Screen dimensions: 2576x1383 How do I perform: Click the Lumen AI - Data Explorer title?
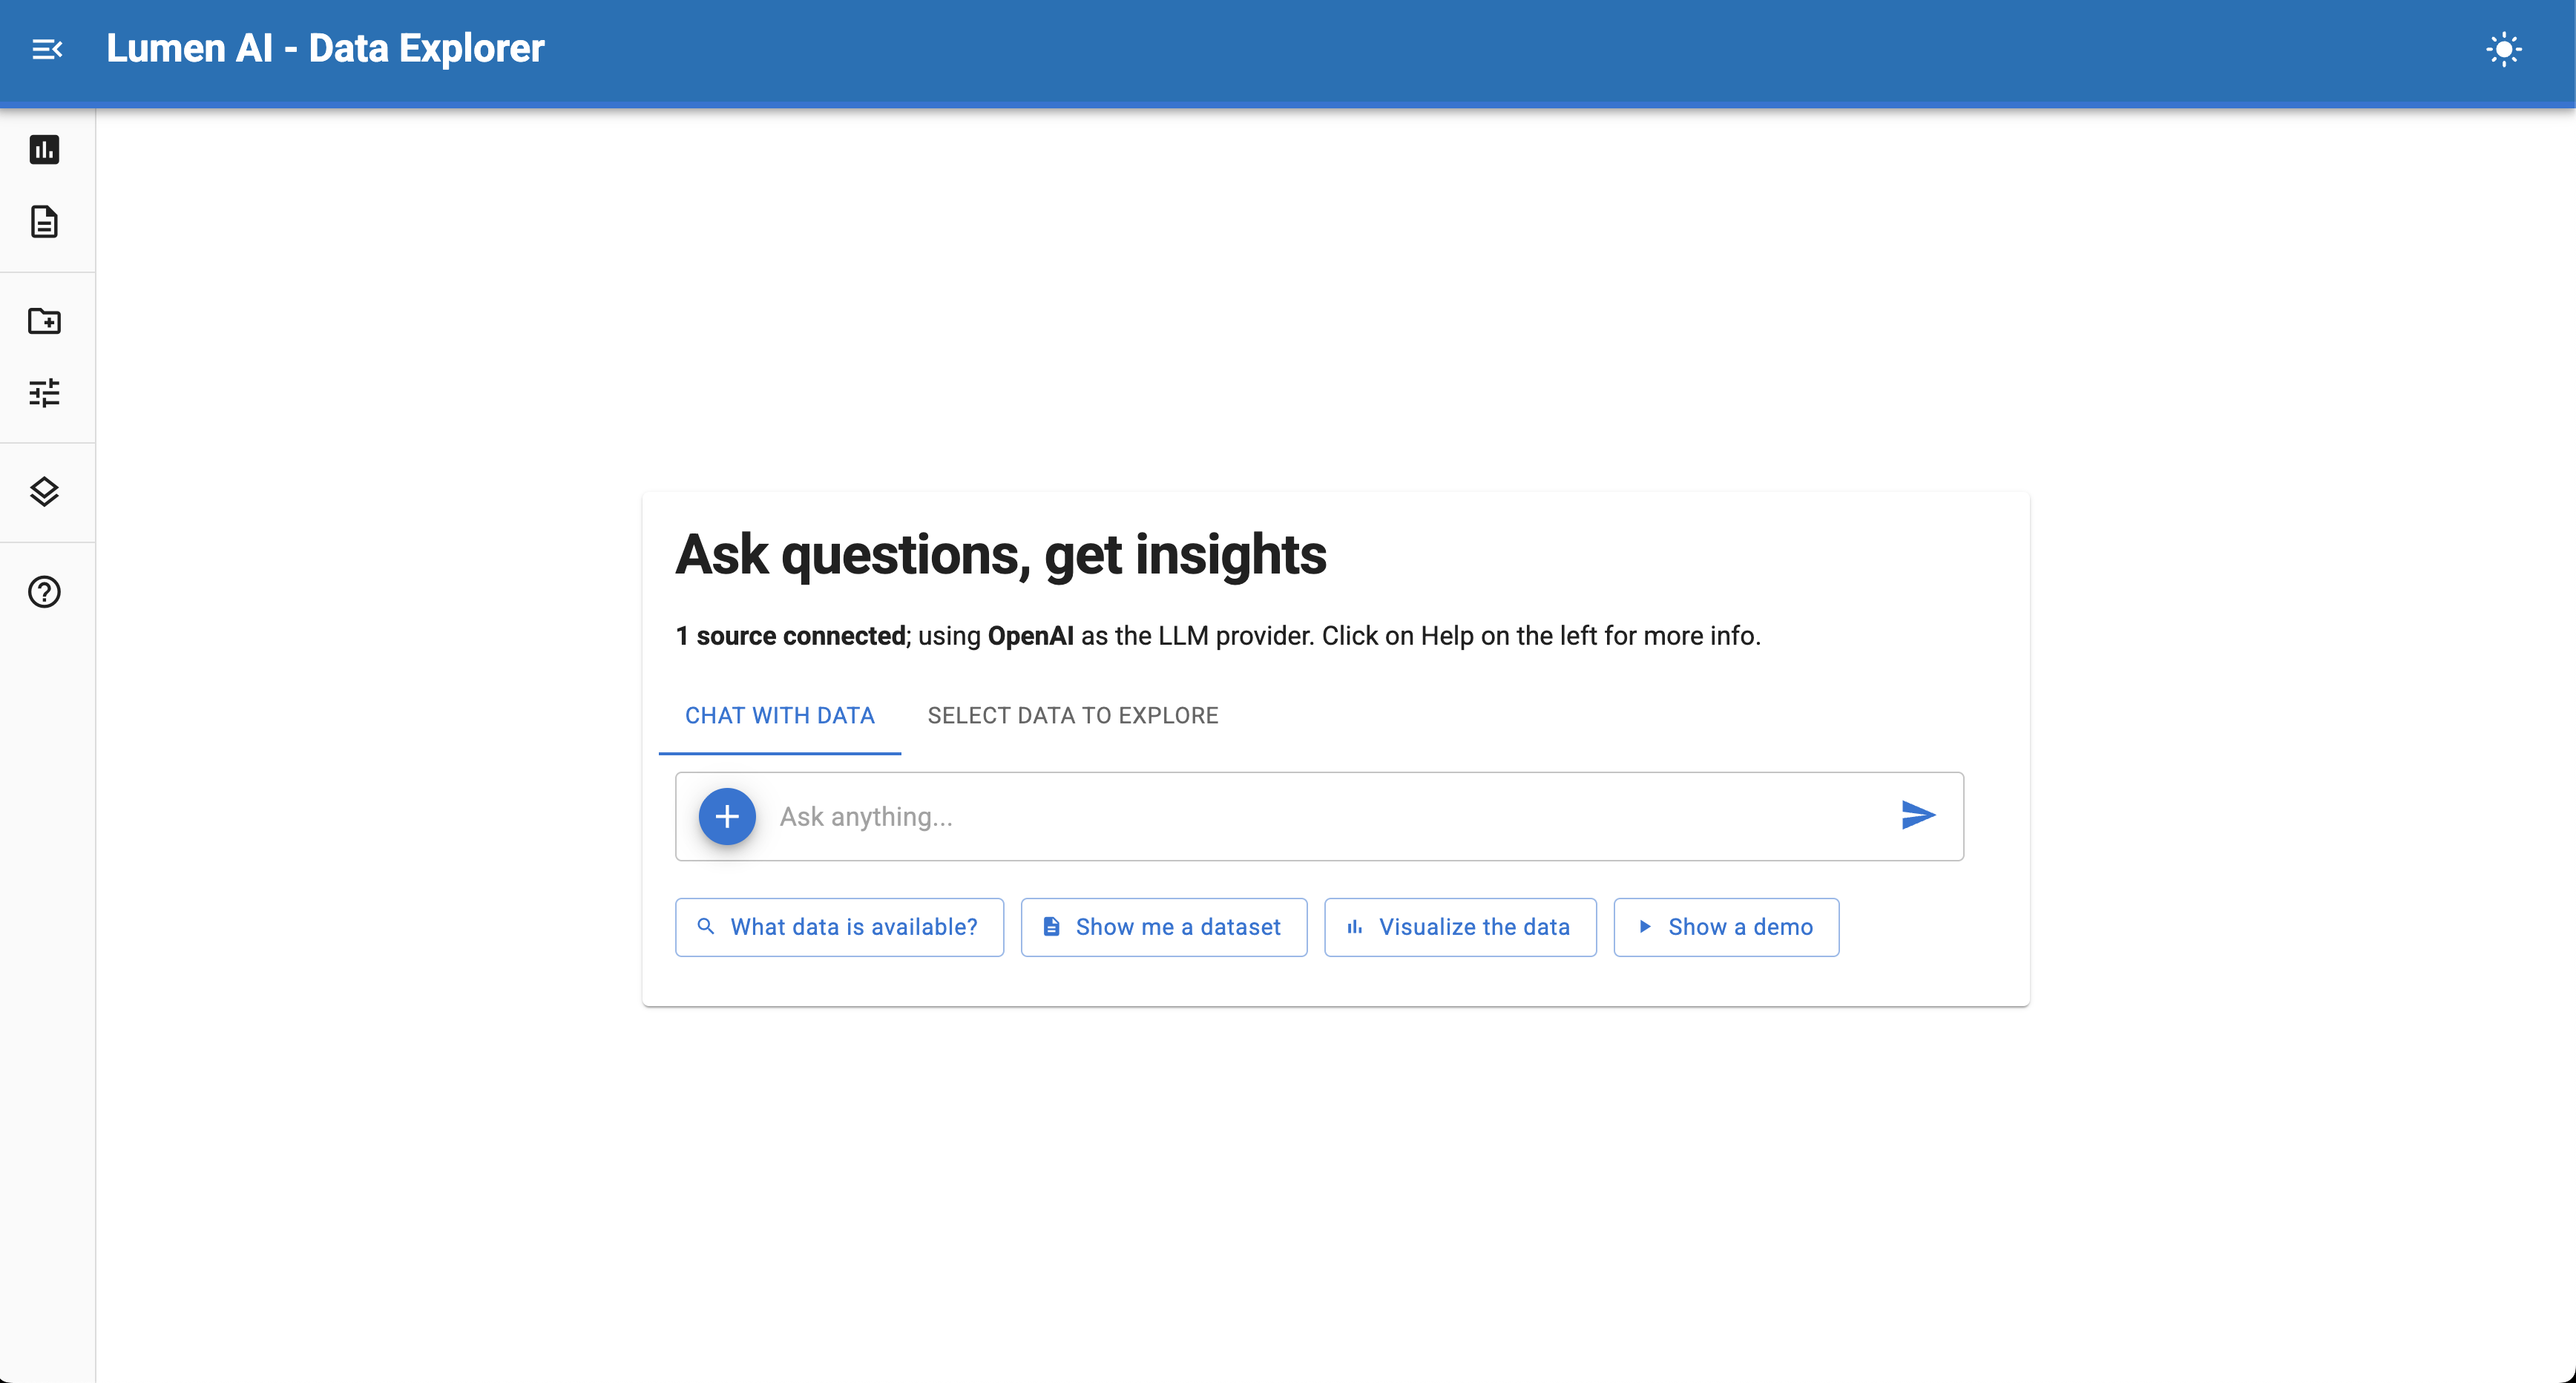(325, 49)
